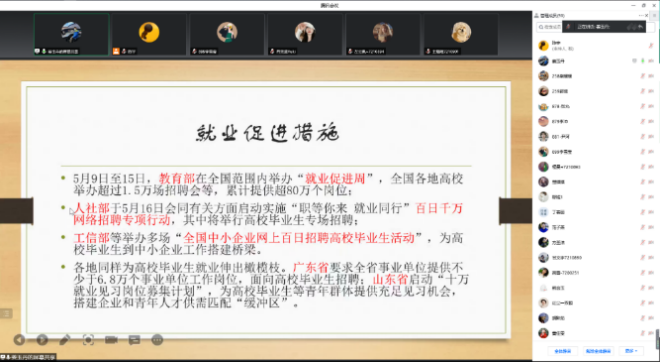Select dog avatar participant video tile
This screenshot has height=362, width=660.
point(461,35)
